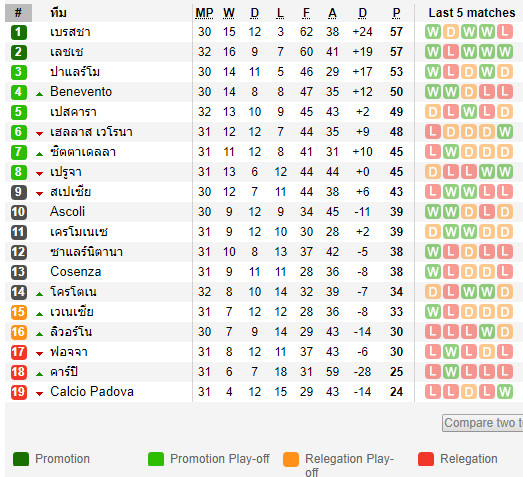This screenshot has height=477, width=523.
Task: Sort table by MP column header
Action: coord(204,13)
